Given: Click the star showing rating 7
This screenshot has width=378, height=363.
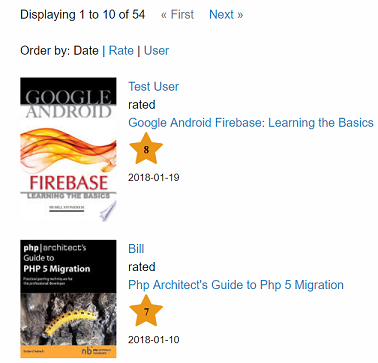Looking at the screenshot, I should coord(146,311).
